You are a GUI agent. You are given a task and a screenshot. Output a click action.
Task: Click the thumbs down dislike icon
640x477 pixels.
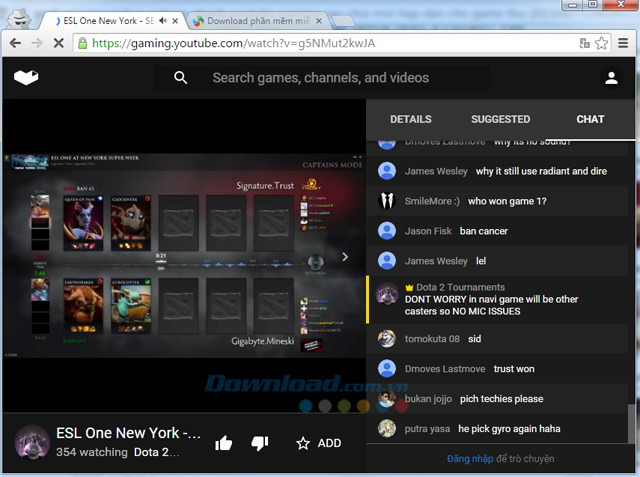point(260,443)
